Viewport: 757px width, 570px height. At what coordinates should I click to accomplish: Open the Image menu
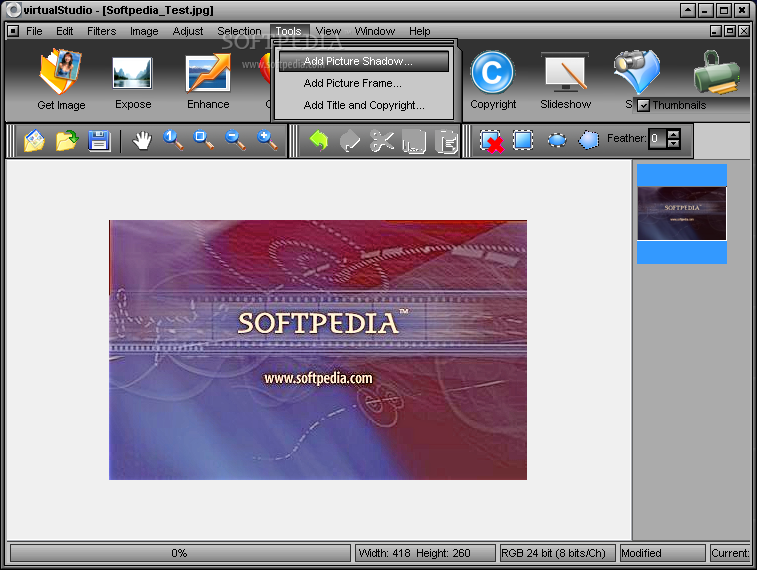[x=144, y=31]
